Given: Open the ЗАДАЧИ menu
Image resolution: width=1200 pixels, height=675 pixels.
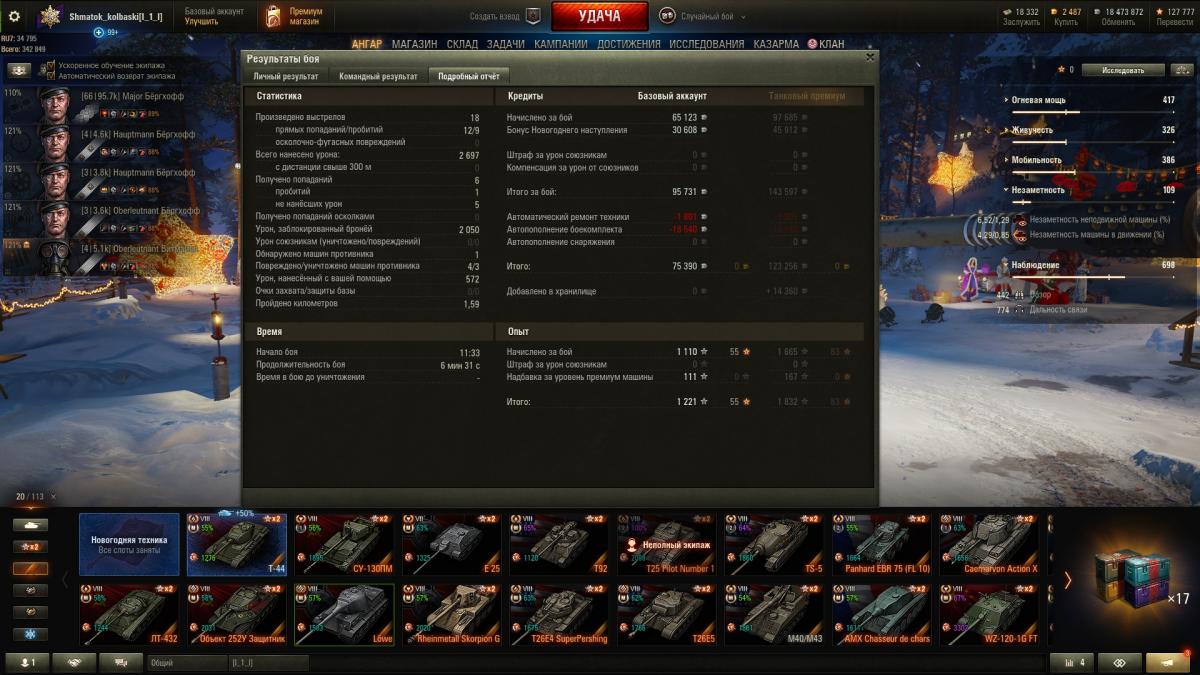Looking at the screenshot, I should point(506,44).
